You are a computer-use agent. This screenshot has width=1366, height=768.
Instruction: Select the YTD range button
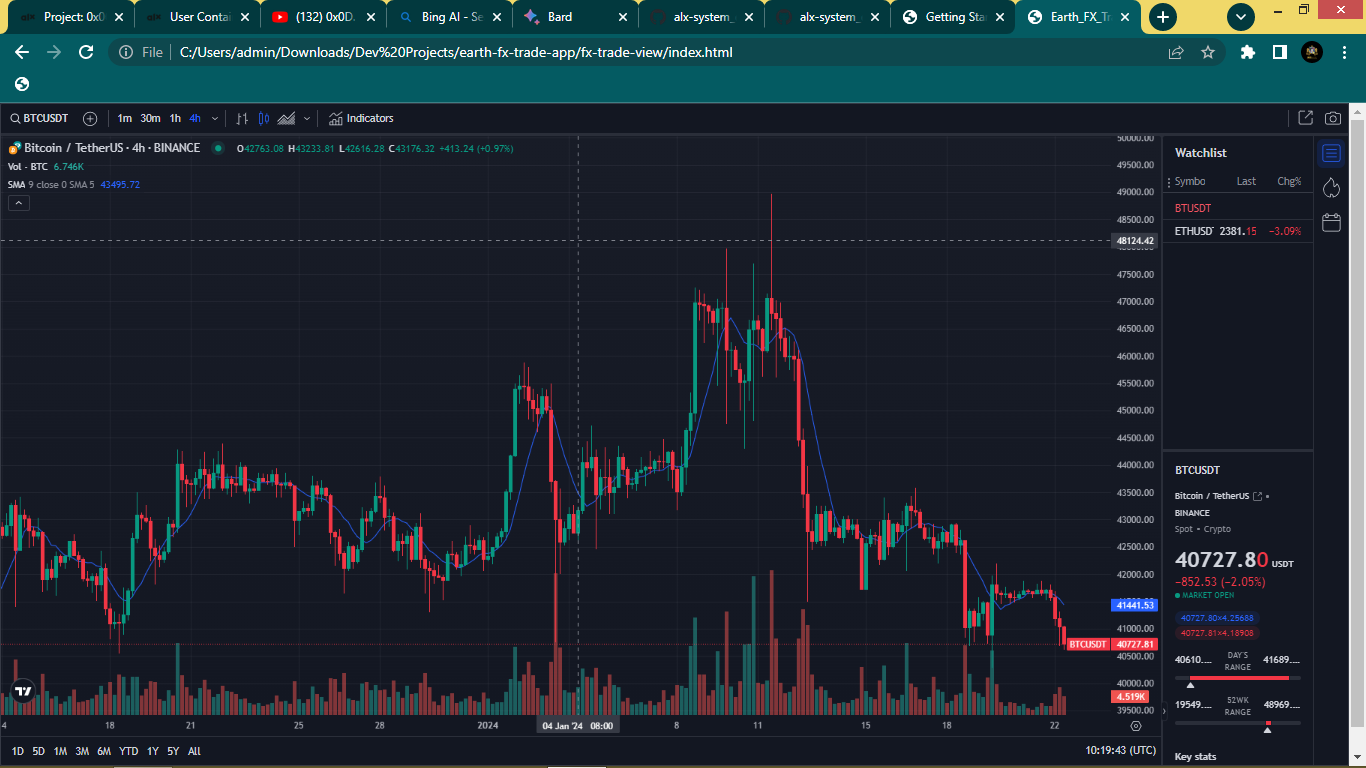(128, 751)
